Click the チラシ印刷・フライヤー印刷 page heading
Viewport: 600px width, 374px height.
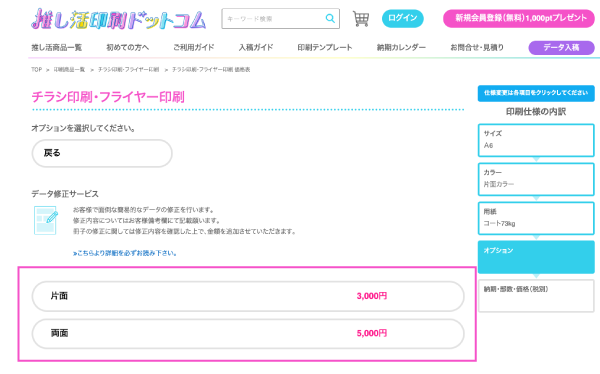[x=108, y=97]
